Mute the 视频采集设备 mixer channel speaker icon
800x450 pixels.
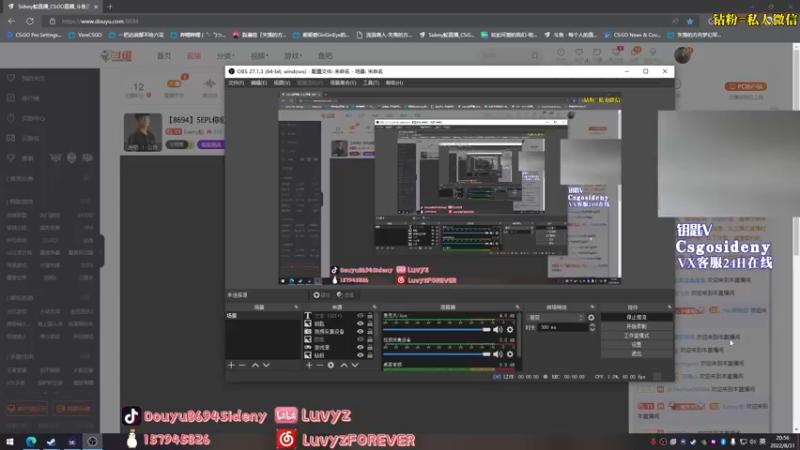tap(498, 354)
